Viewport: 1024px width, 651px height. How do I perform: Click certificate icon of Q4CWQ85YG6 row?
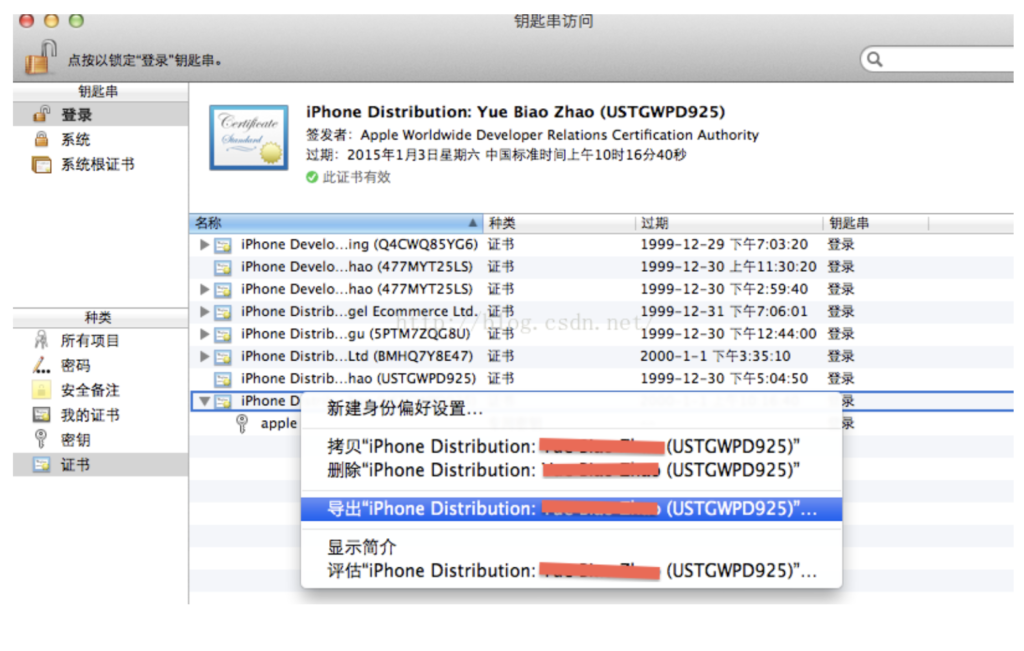pos(223,245)
